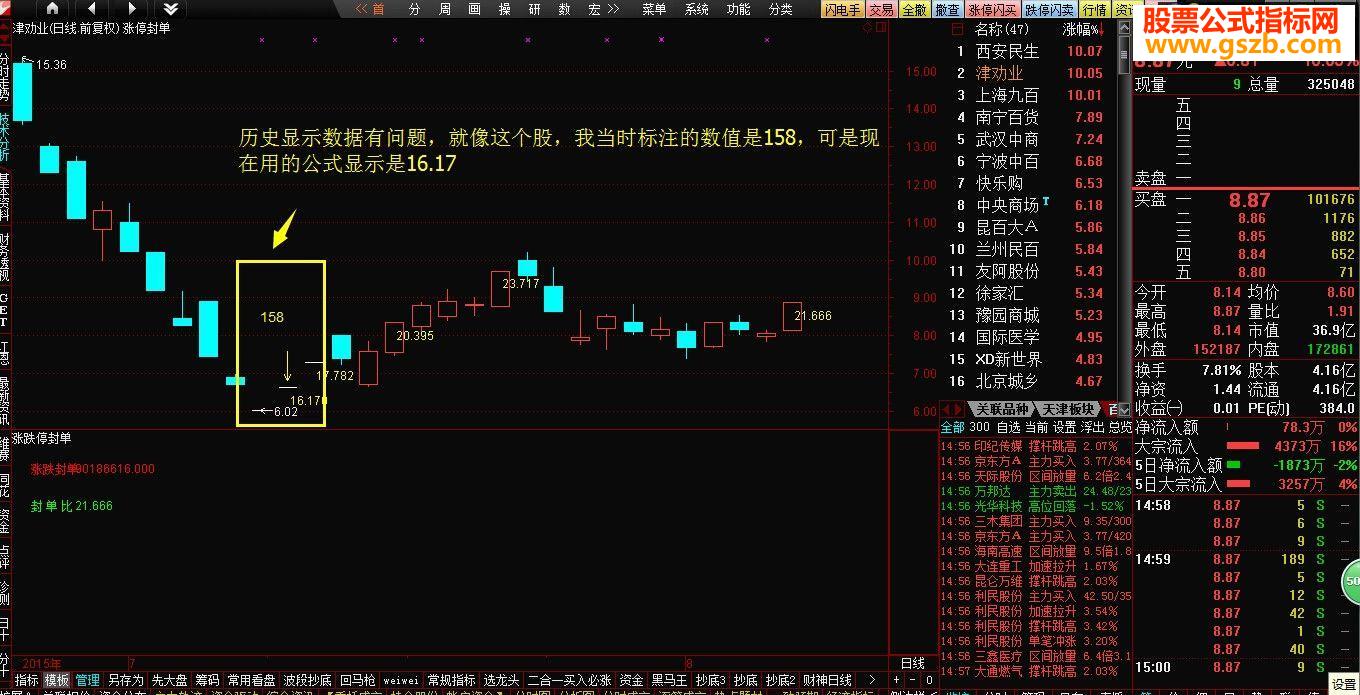Select the 筹码 template tab
Viewport: 1360px width, 695px height.
[x=207, y=680]
